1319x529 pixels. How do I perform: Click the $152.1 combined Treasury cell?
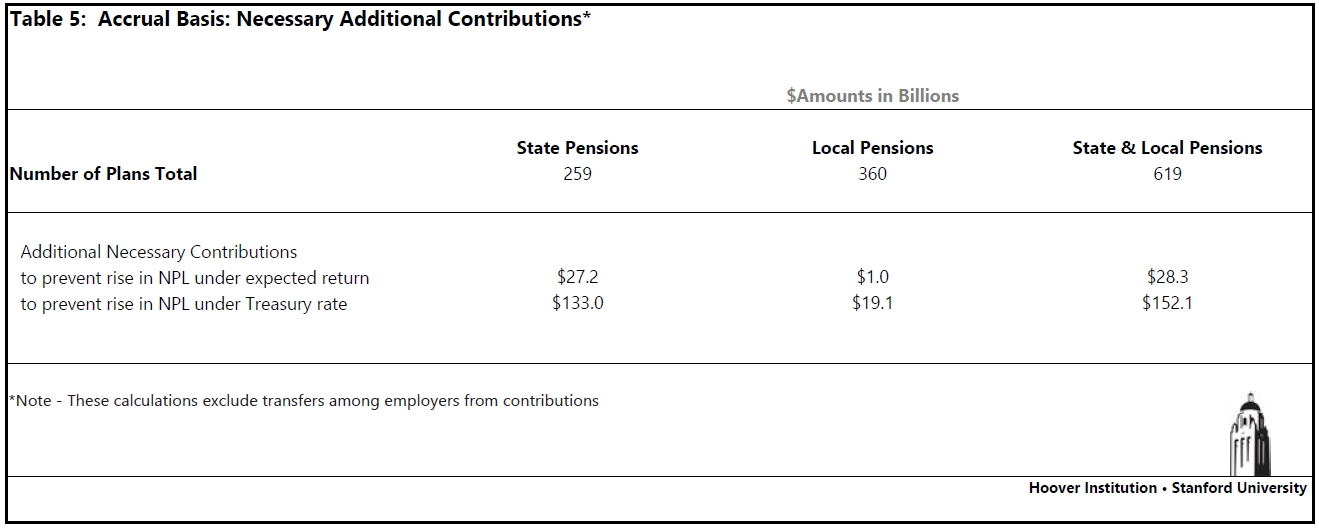(x=1167, y=303)
